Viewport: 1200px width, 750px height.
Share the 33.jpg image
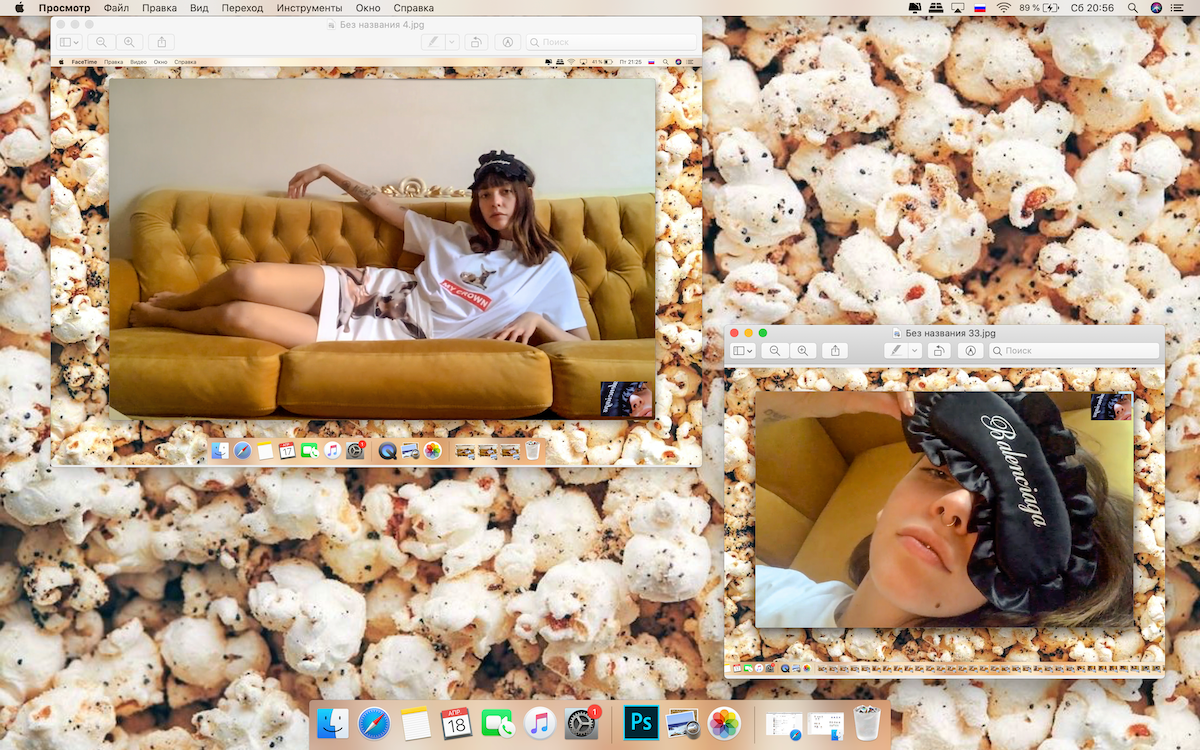[836, 351]
